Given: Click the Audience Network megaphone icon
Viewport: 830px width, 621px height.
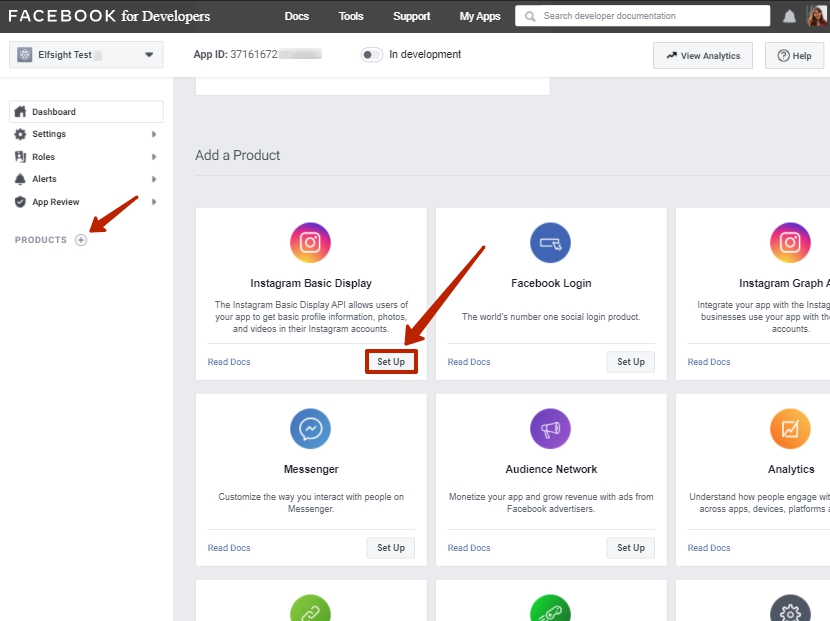Looking at the screenshot, I should [550, 429].
